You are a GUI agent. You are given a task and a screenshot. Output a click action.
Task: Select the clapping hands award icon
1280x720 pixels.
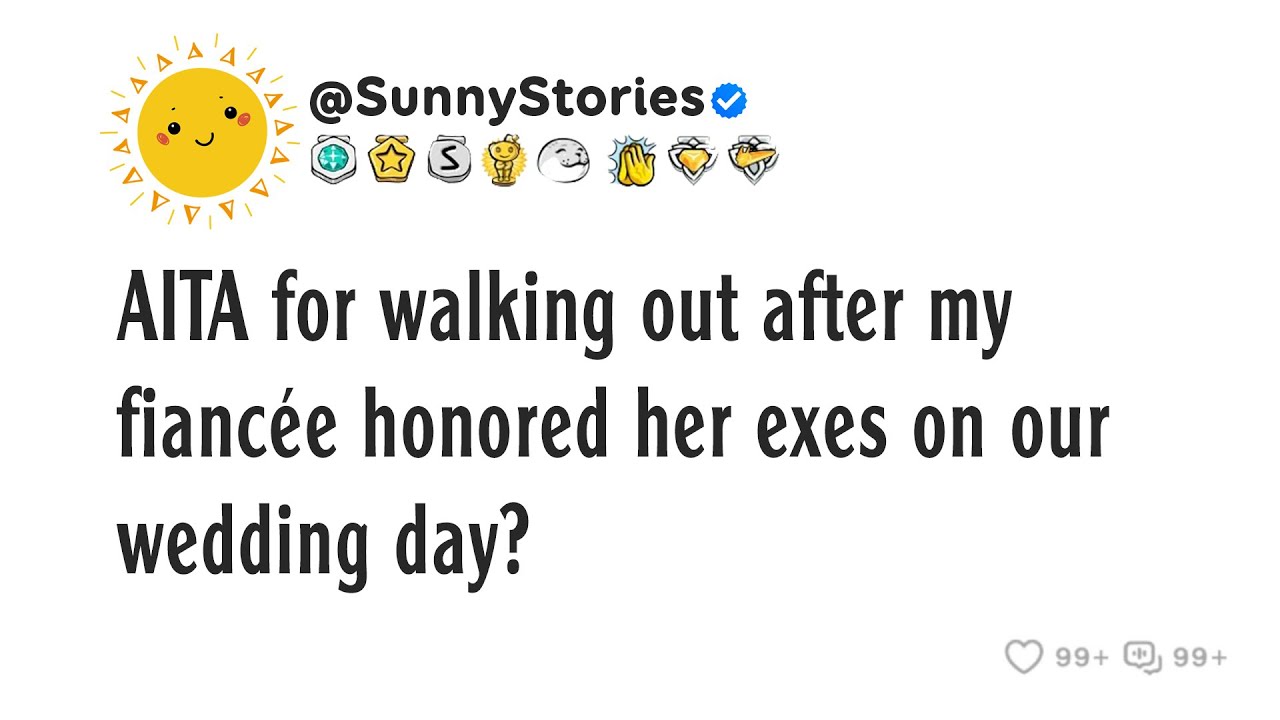coord(632,161)
